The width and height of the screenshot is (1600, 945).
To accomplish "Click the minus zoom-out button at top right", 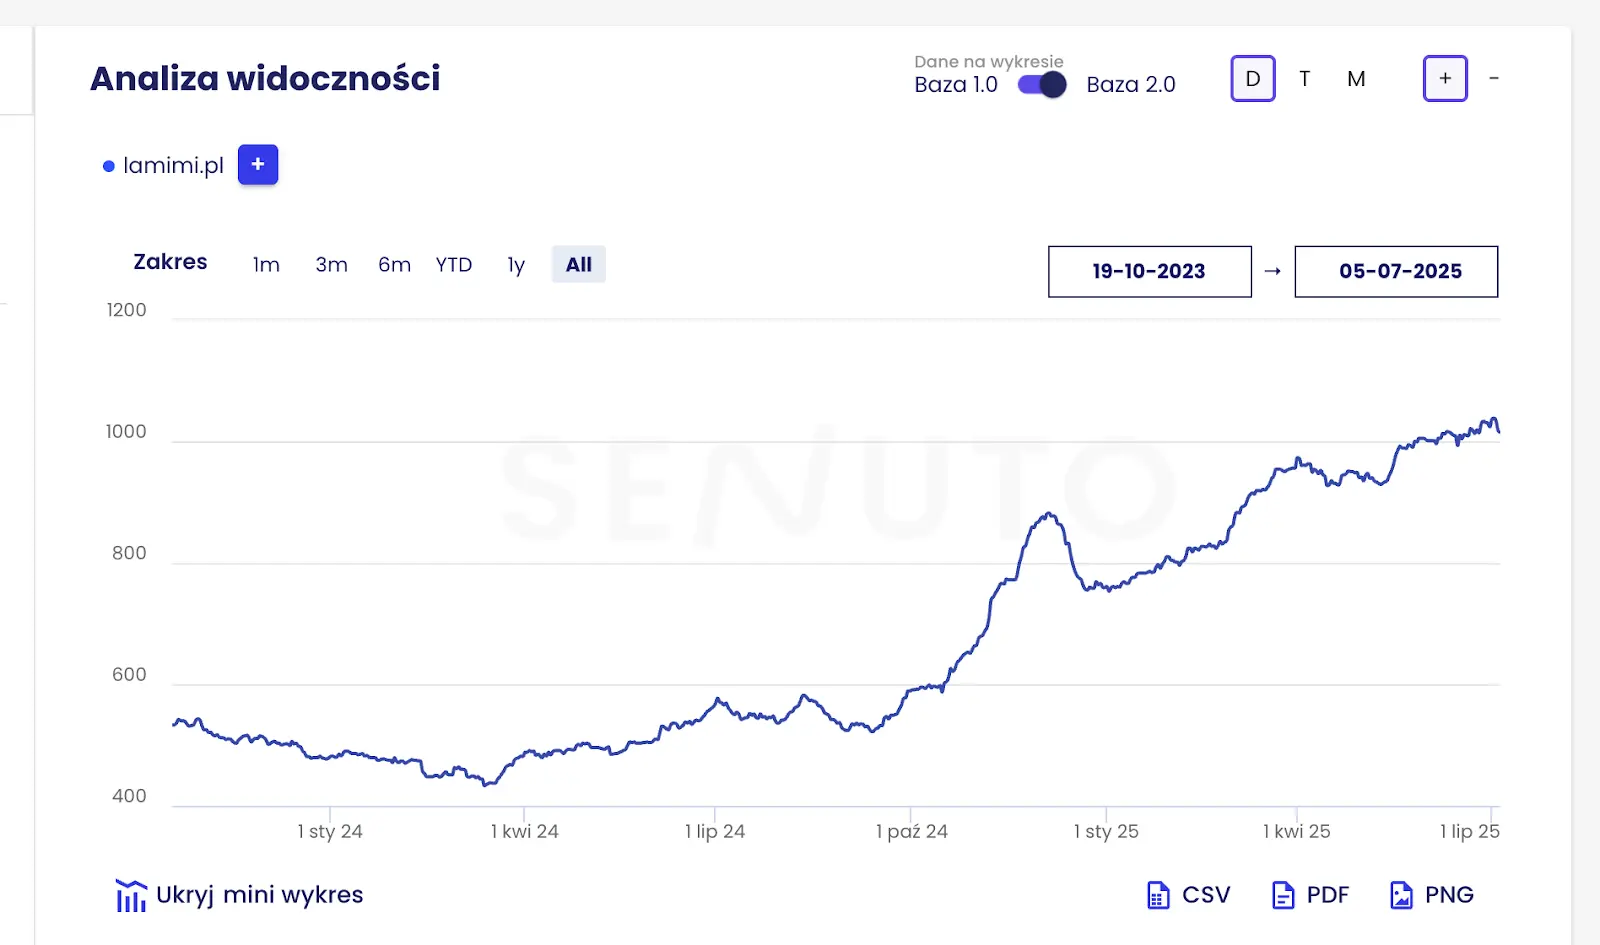I will 1494,78.
